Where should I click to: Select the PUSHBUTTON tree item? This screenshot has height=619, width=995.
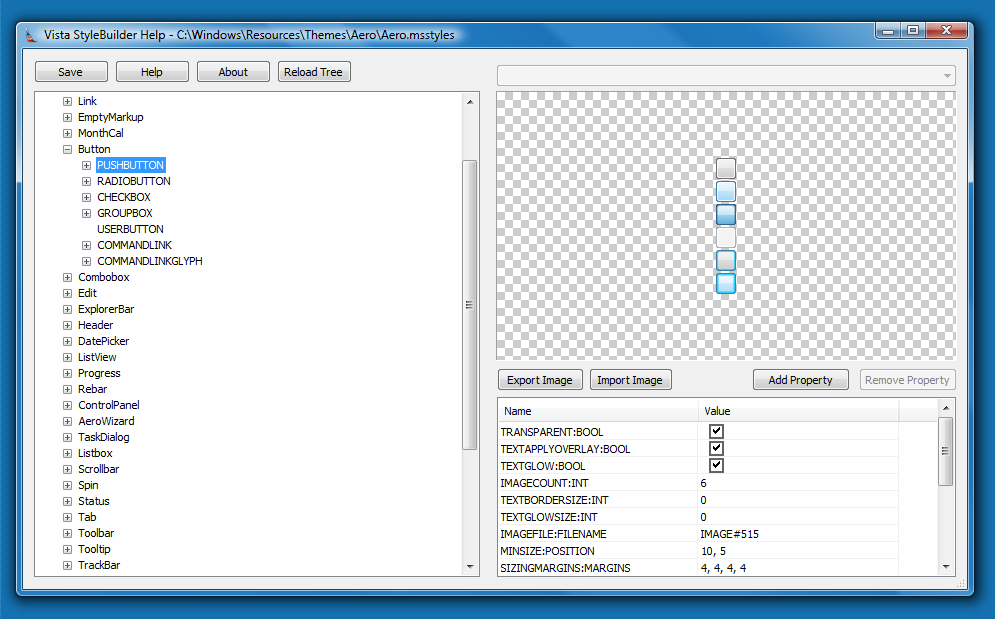pos(131,165)
